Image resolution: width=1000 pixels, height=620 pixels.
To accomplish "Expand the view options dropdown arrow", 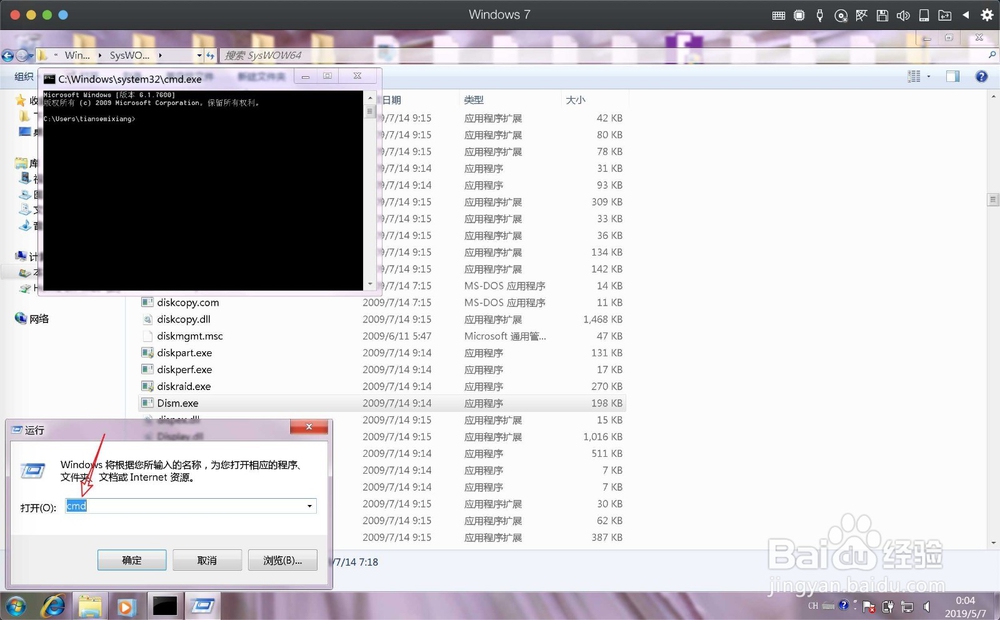I will 929,77.
